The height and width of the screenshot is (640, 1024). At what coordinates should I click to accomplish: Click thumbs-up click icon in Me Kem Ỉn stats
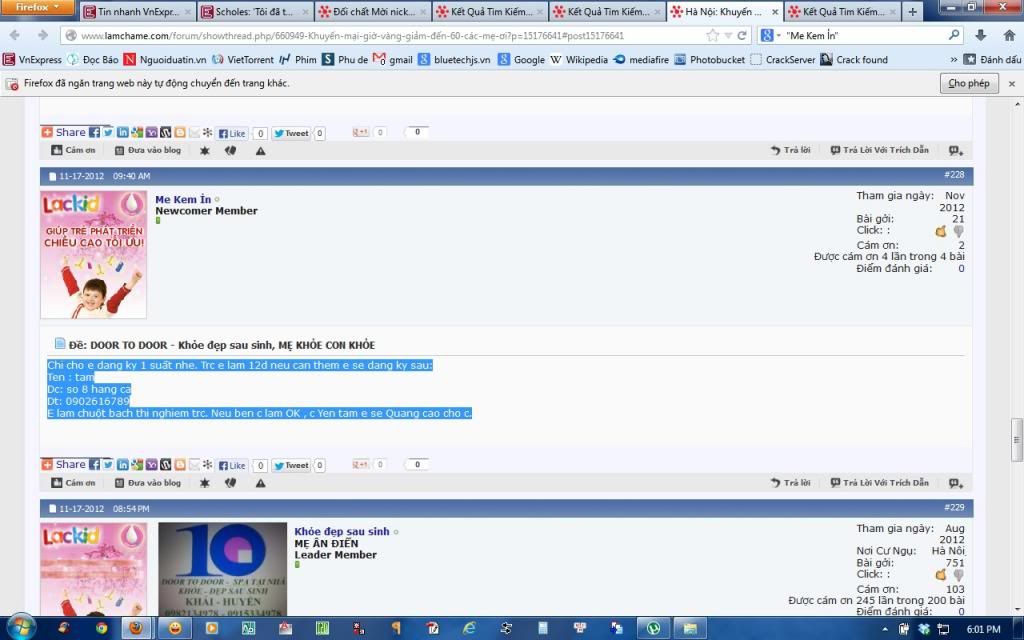[941, 231]
